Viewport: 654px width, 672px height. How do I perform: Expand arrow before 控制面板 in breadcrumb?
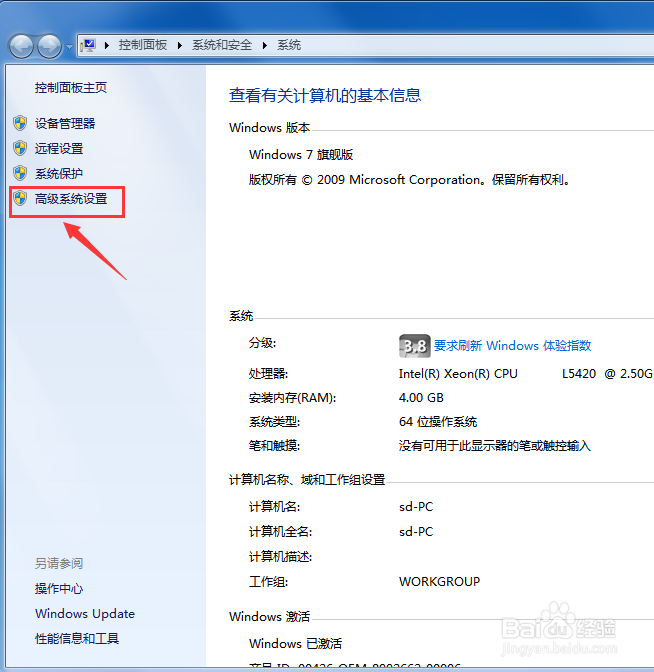(x=107, y=45)
